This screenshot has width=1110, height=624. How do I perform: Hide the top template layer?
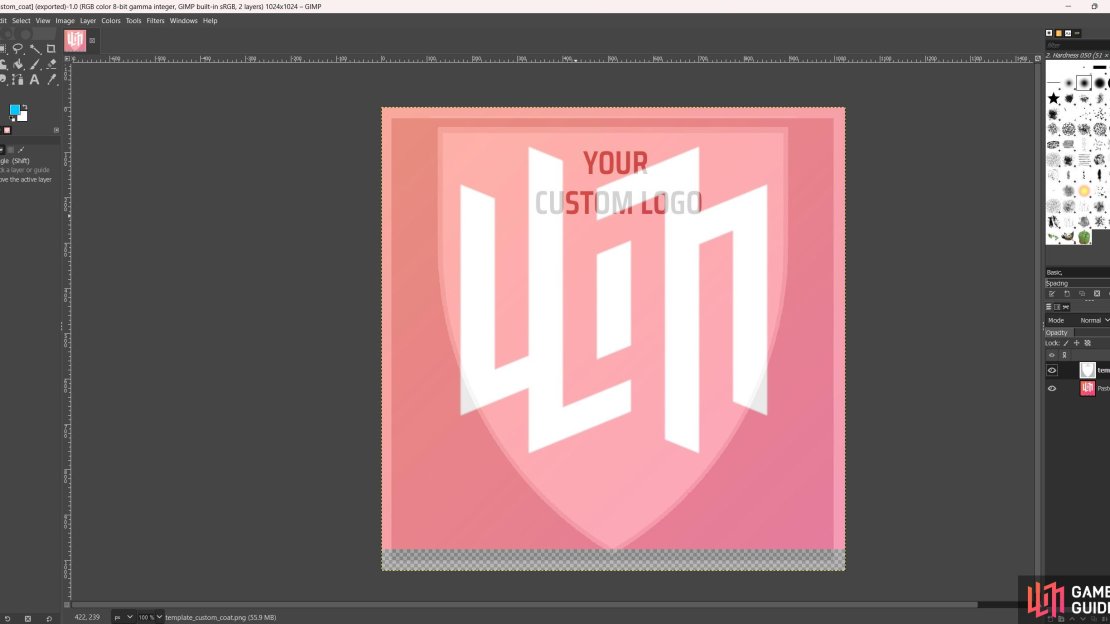click(x=1052, y=370)
